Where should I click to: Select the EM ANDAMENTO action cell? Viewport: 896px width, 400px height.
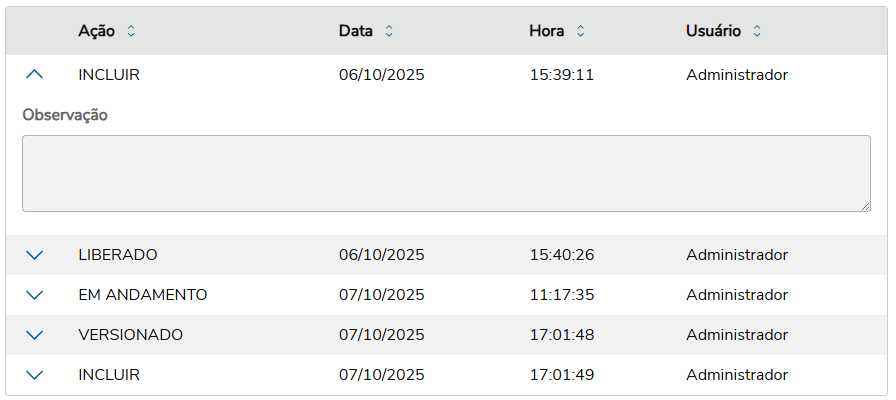(x=143, y=295)
